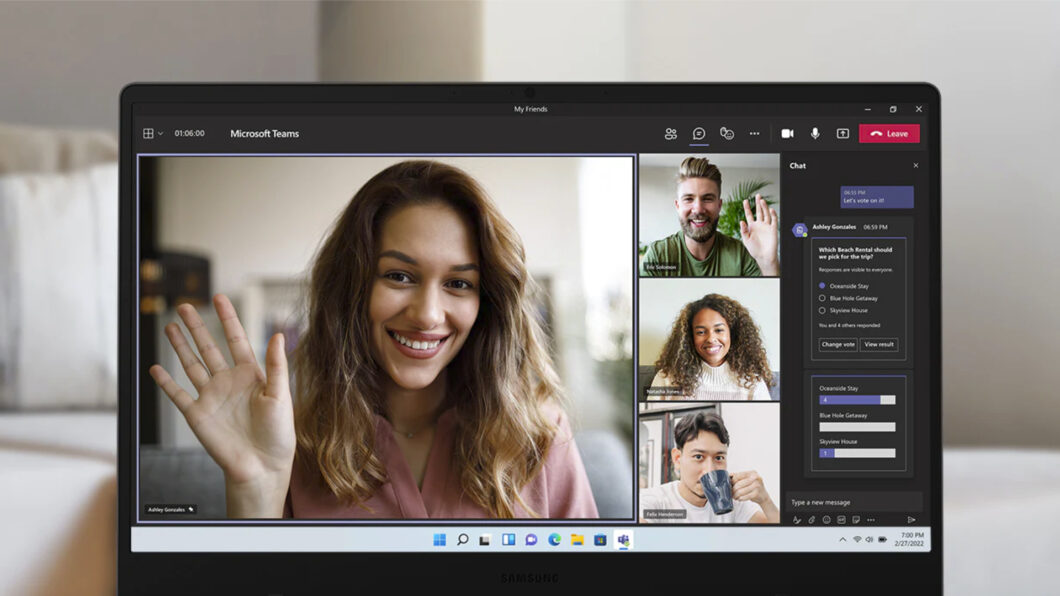1060x596 pixels.
Task: Click the Oceanside Stay result bar
Action: coord(857,400)
